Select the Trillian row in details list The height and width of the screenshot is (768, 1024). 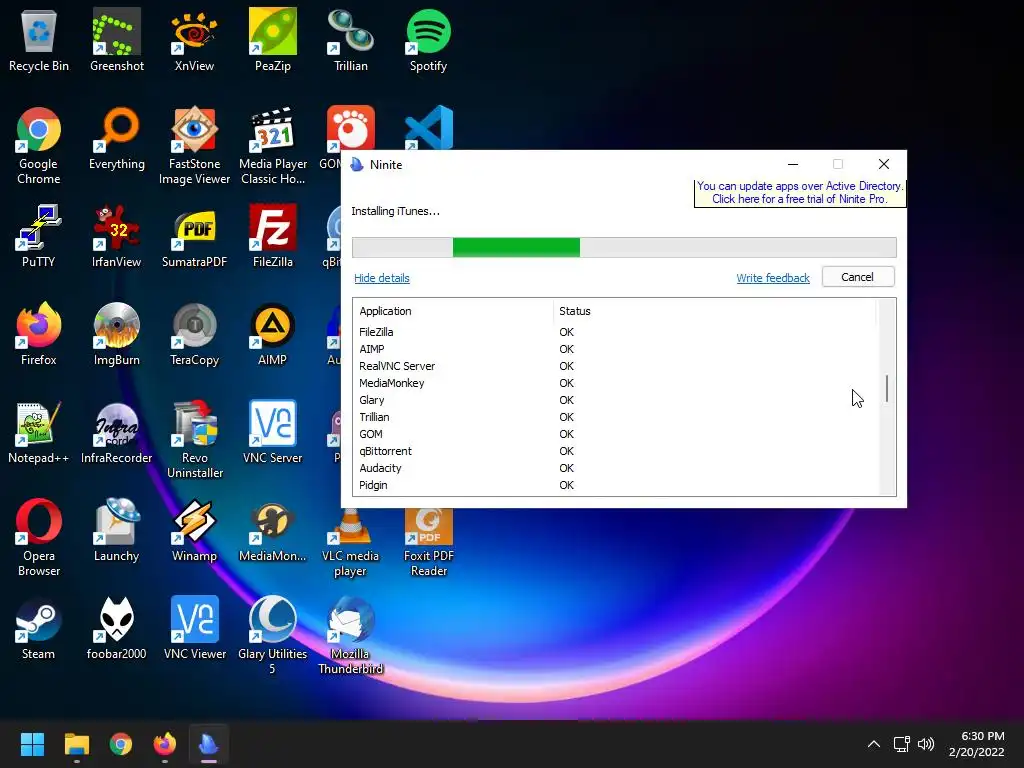pos(615,417)
